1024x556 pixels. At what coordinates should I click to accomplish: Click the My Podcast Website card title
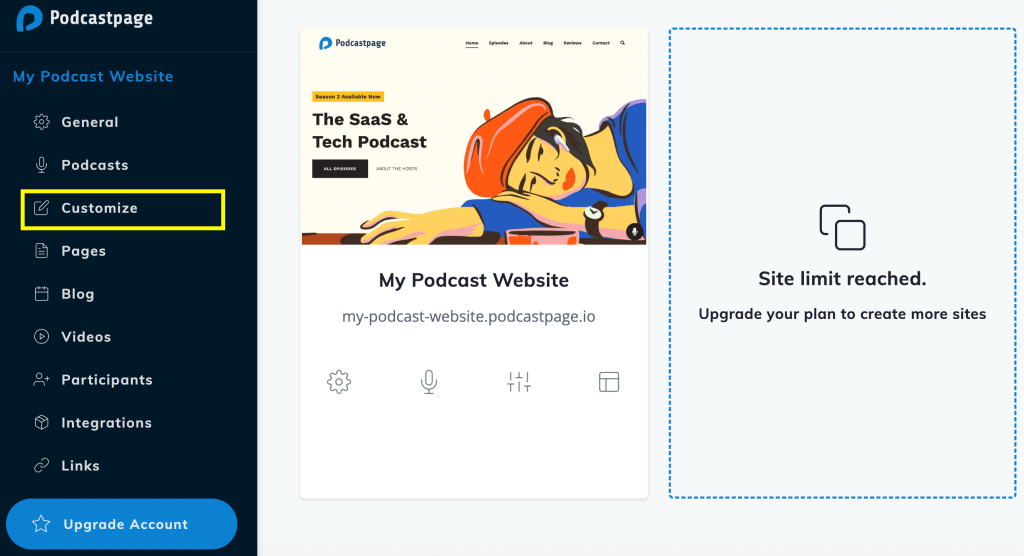(x=474, y=280)
